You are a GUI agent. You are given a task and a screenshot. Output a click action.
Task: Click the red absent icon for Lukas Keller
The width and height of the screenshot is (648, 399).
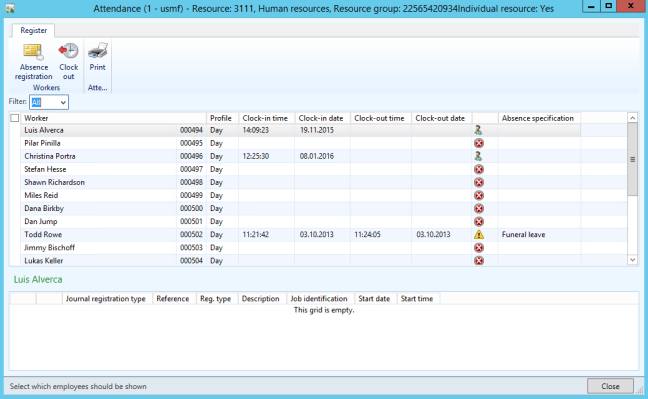(479, 260)
